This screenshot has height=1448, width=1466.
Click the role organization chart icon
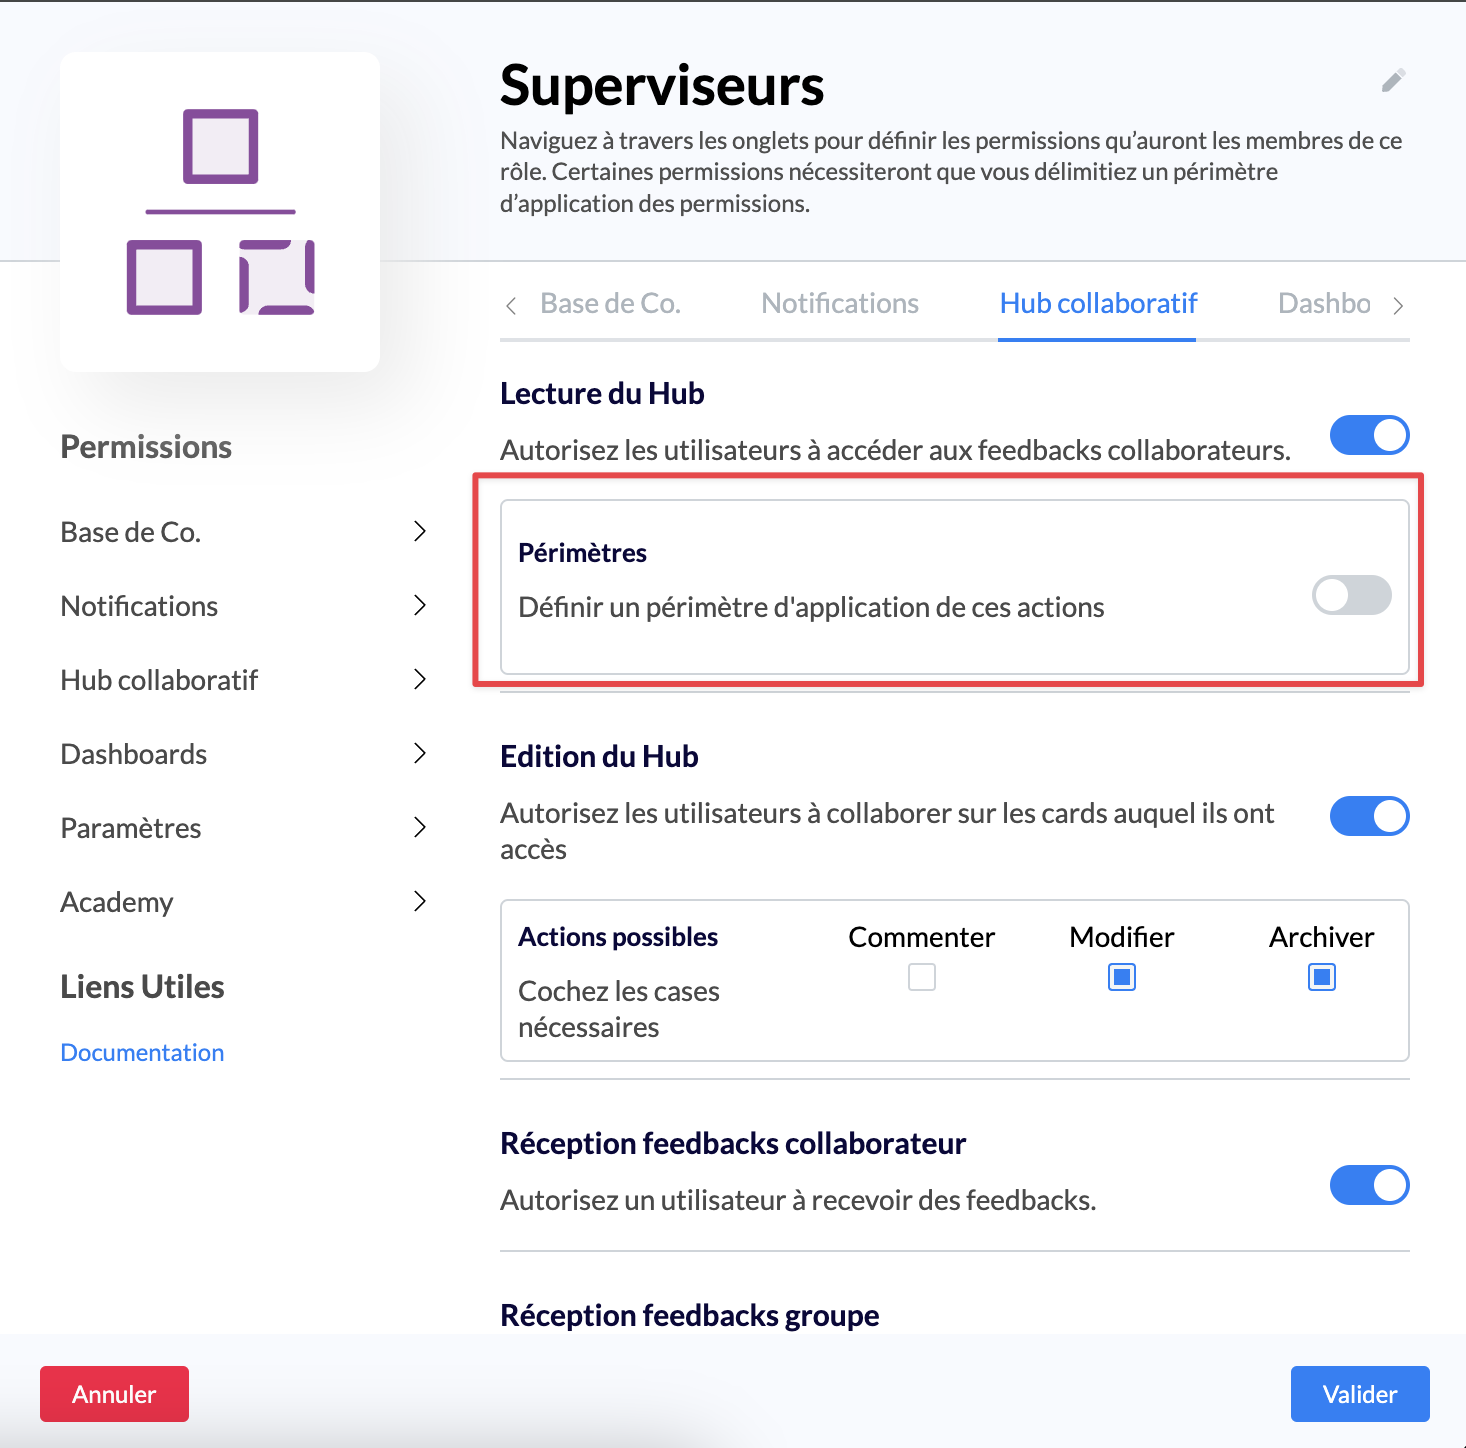click(220, 212)
